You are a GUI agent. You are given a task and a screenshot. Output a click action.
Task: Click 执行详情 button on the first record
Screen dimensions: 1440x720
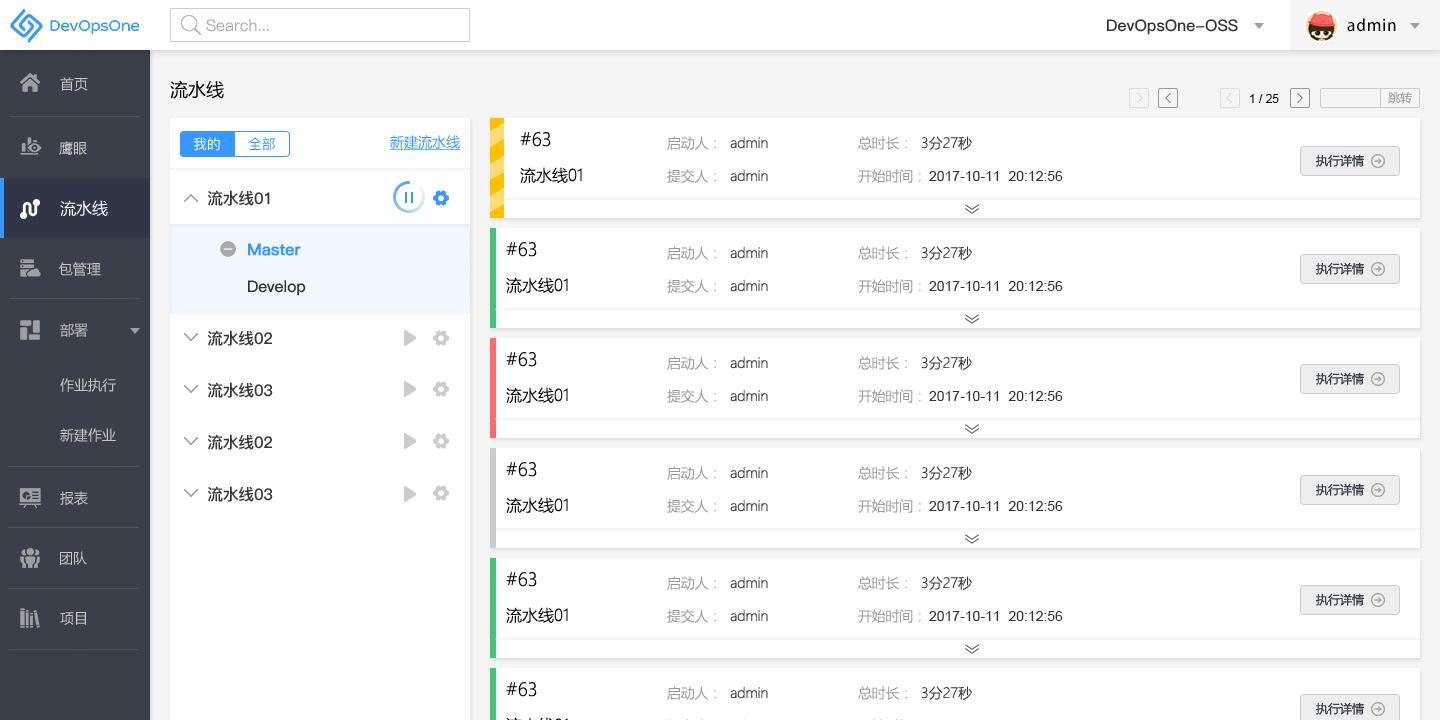tap(1349, 161)
